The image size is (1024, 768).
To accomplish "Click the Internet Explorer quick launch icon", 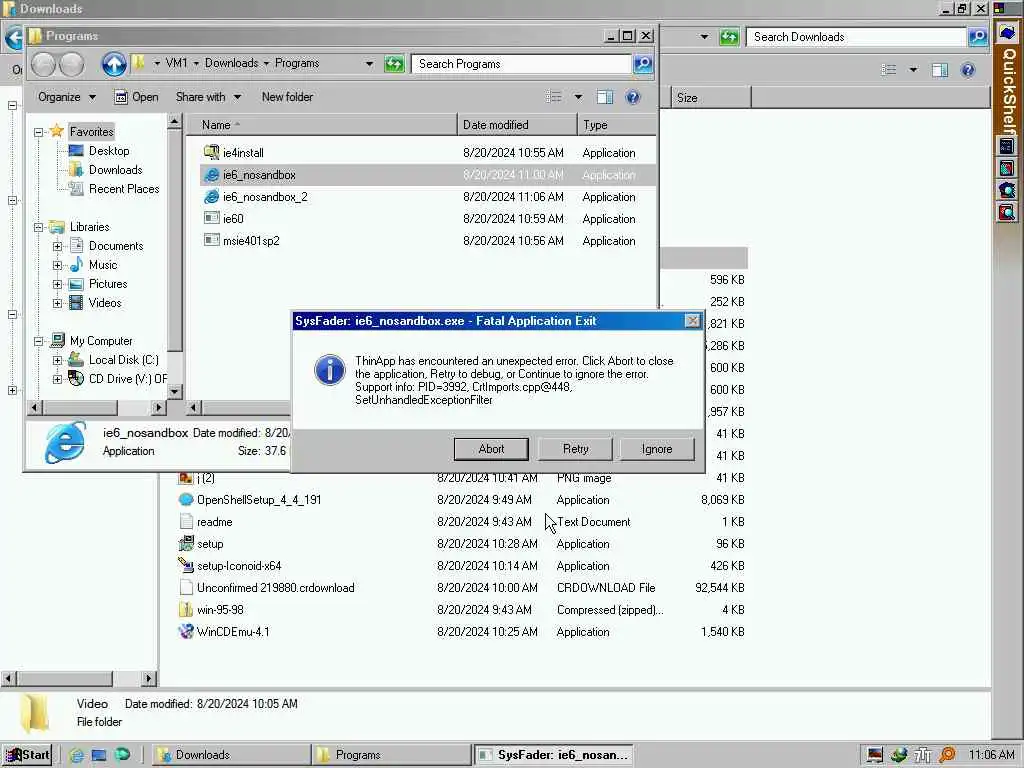I will [76, 755].
